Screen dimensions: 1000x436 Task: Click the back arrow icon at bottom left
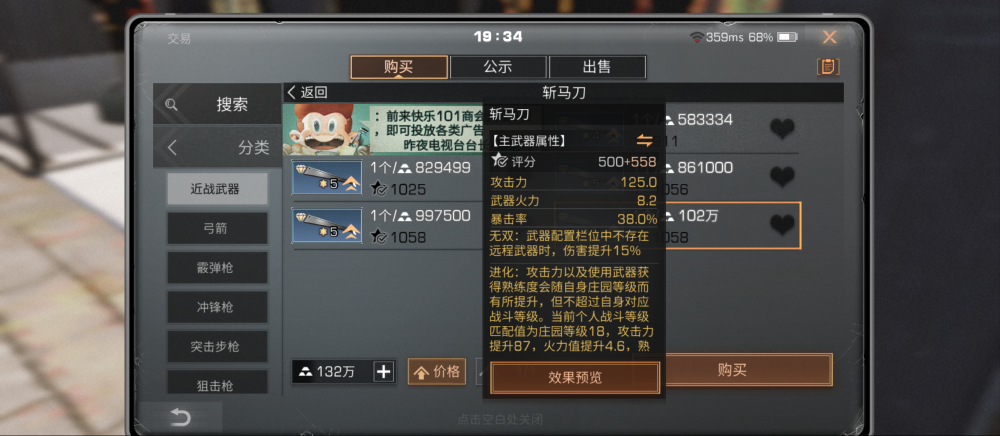[180, 418]
